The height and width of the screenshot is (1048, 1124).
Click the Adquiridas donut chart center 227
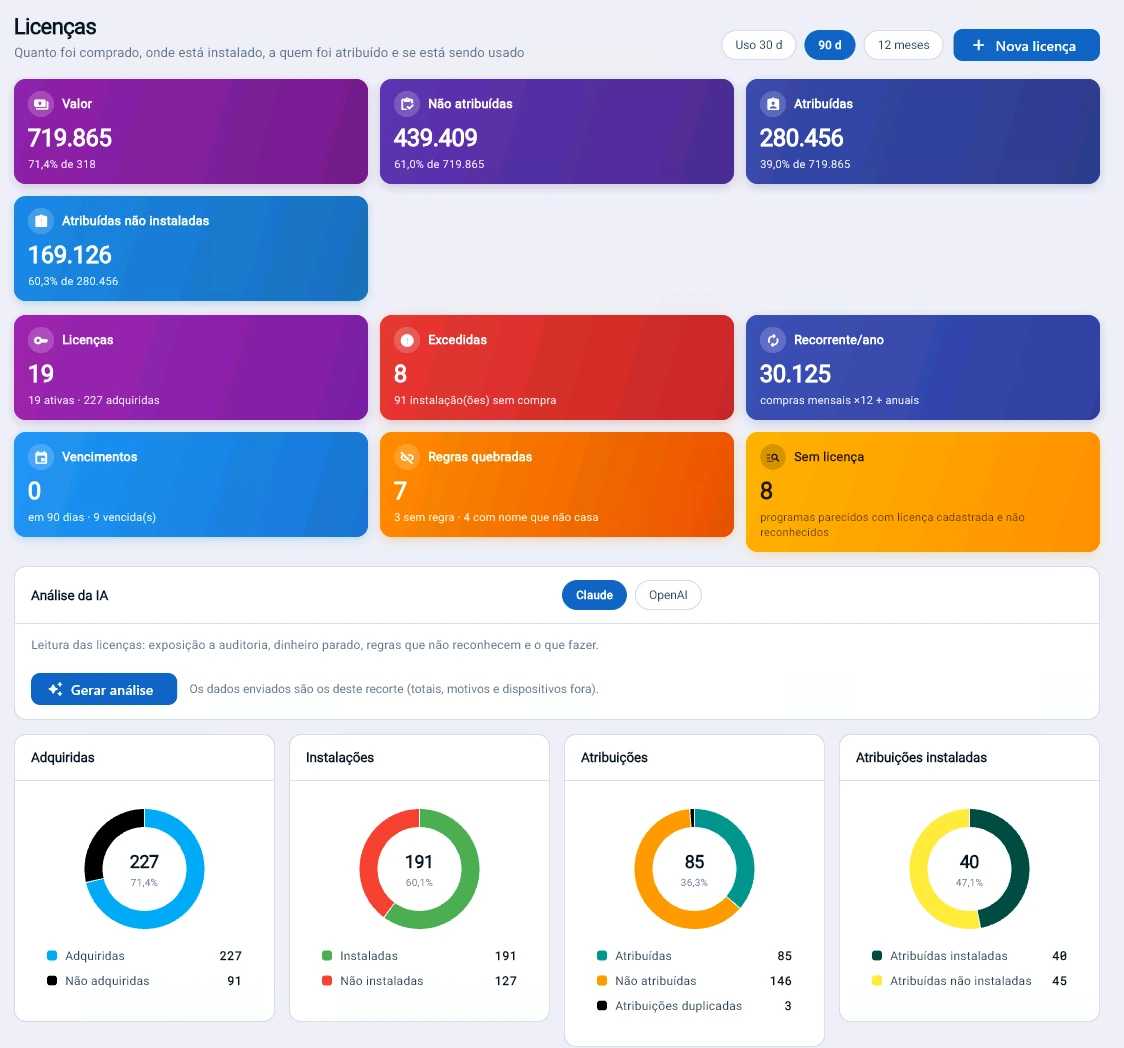click(x=144, y=862)
